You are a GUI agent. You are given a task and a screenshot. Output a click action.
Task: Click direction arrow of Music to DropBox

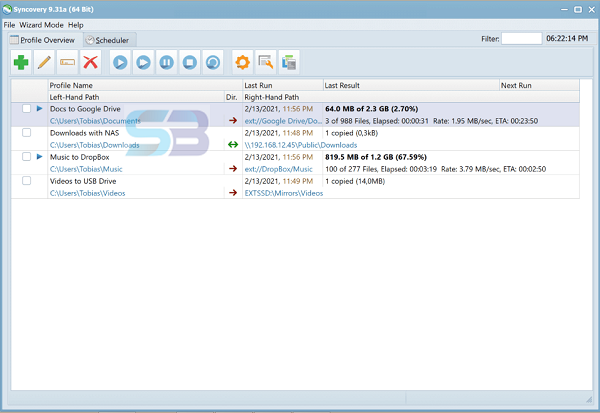pos(233,169)
